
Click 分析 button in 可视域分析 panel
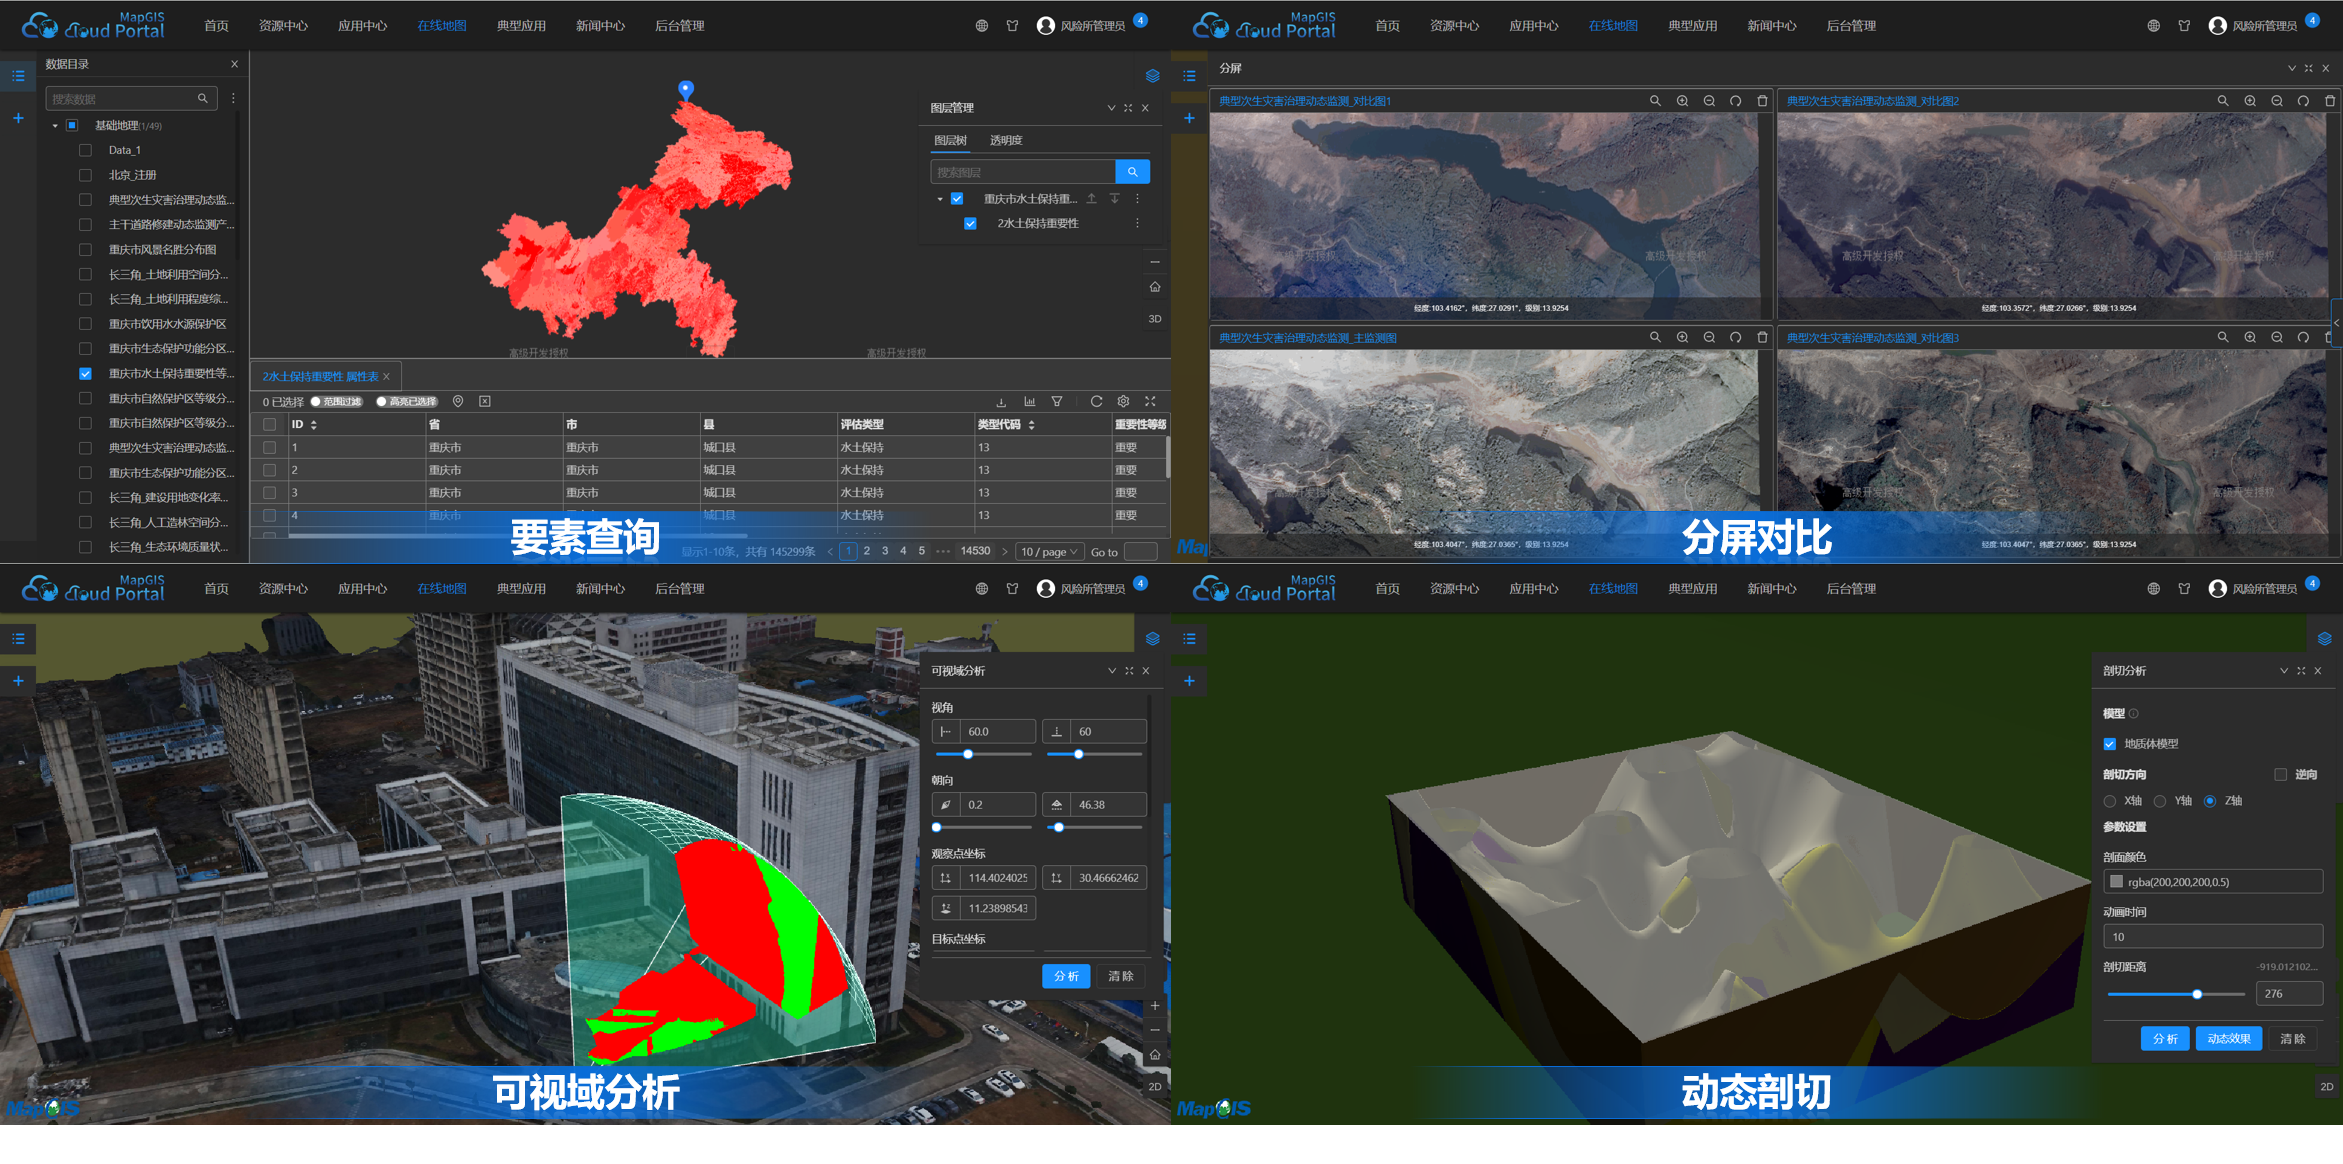click(1066, 976)
